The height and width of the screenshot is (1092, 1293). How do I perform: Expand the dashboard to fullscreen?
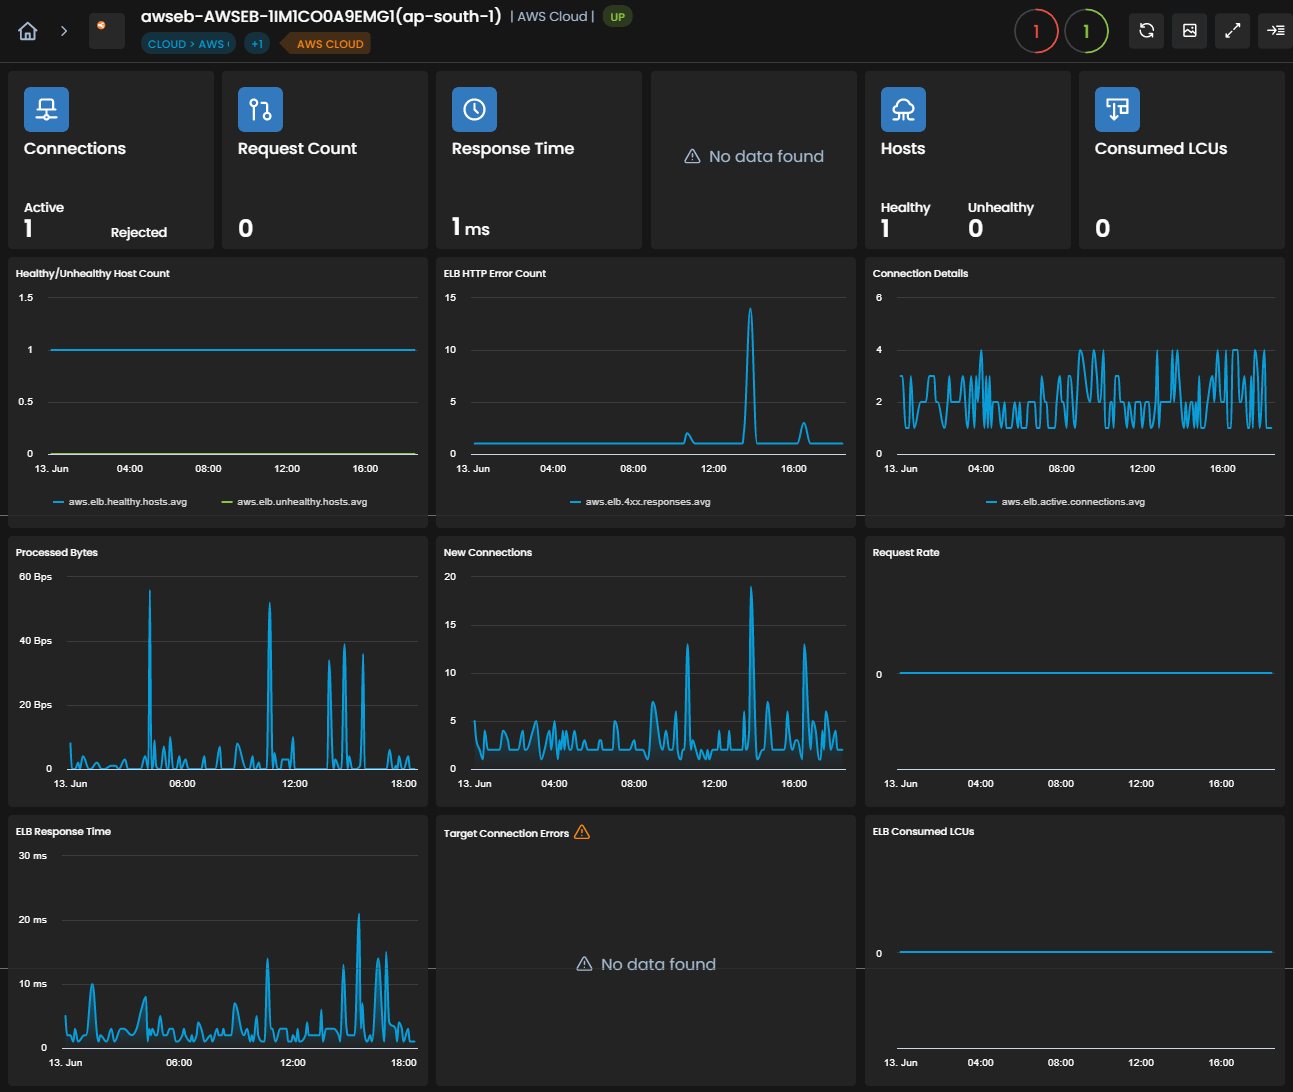pyautogui.click(x=1233, y=31)
